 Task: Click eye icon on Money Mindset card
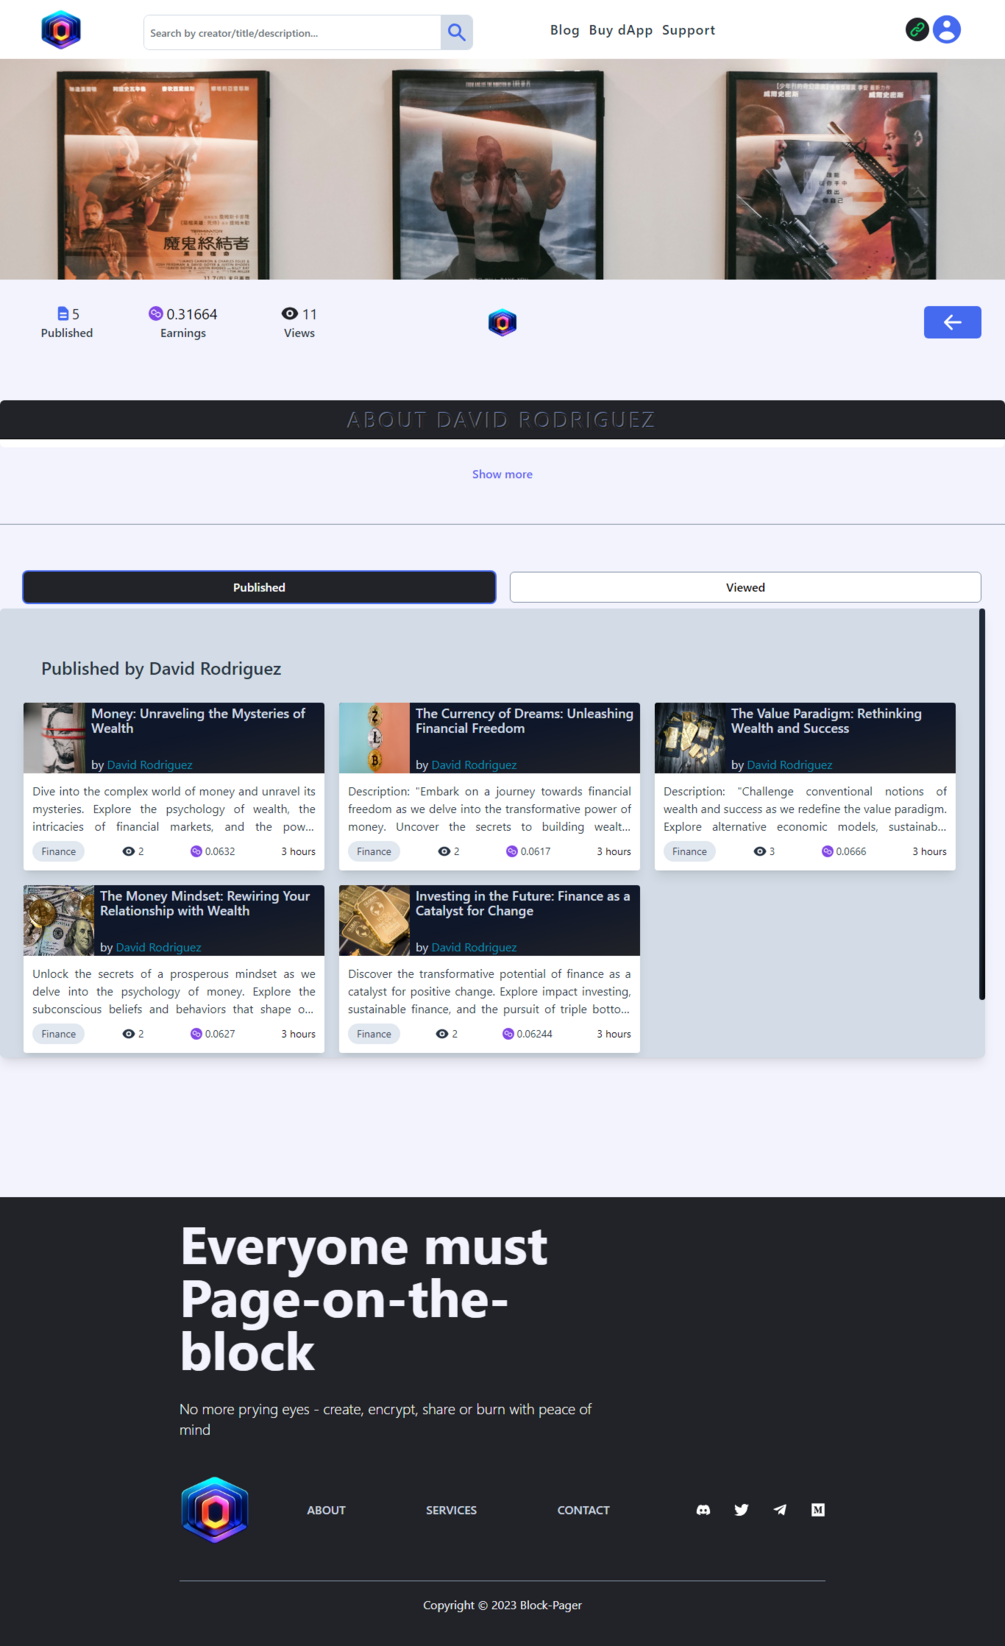(128, 1034)
